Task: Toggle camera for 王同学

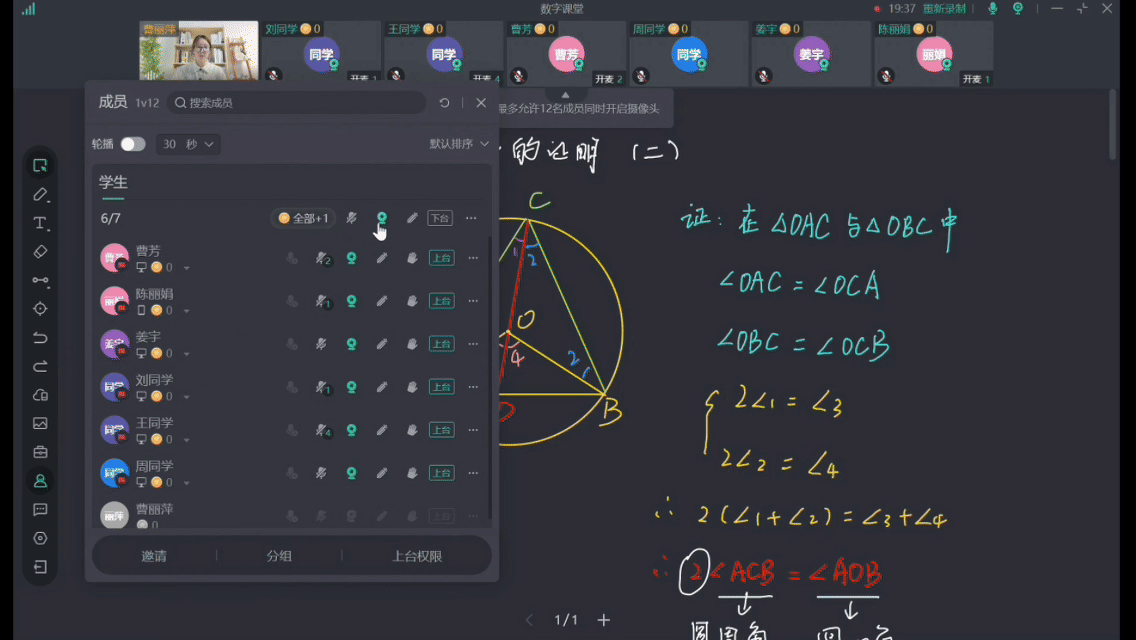Action: coord(351,430)
